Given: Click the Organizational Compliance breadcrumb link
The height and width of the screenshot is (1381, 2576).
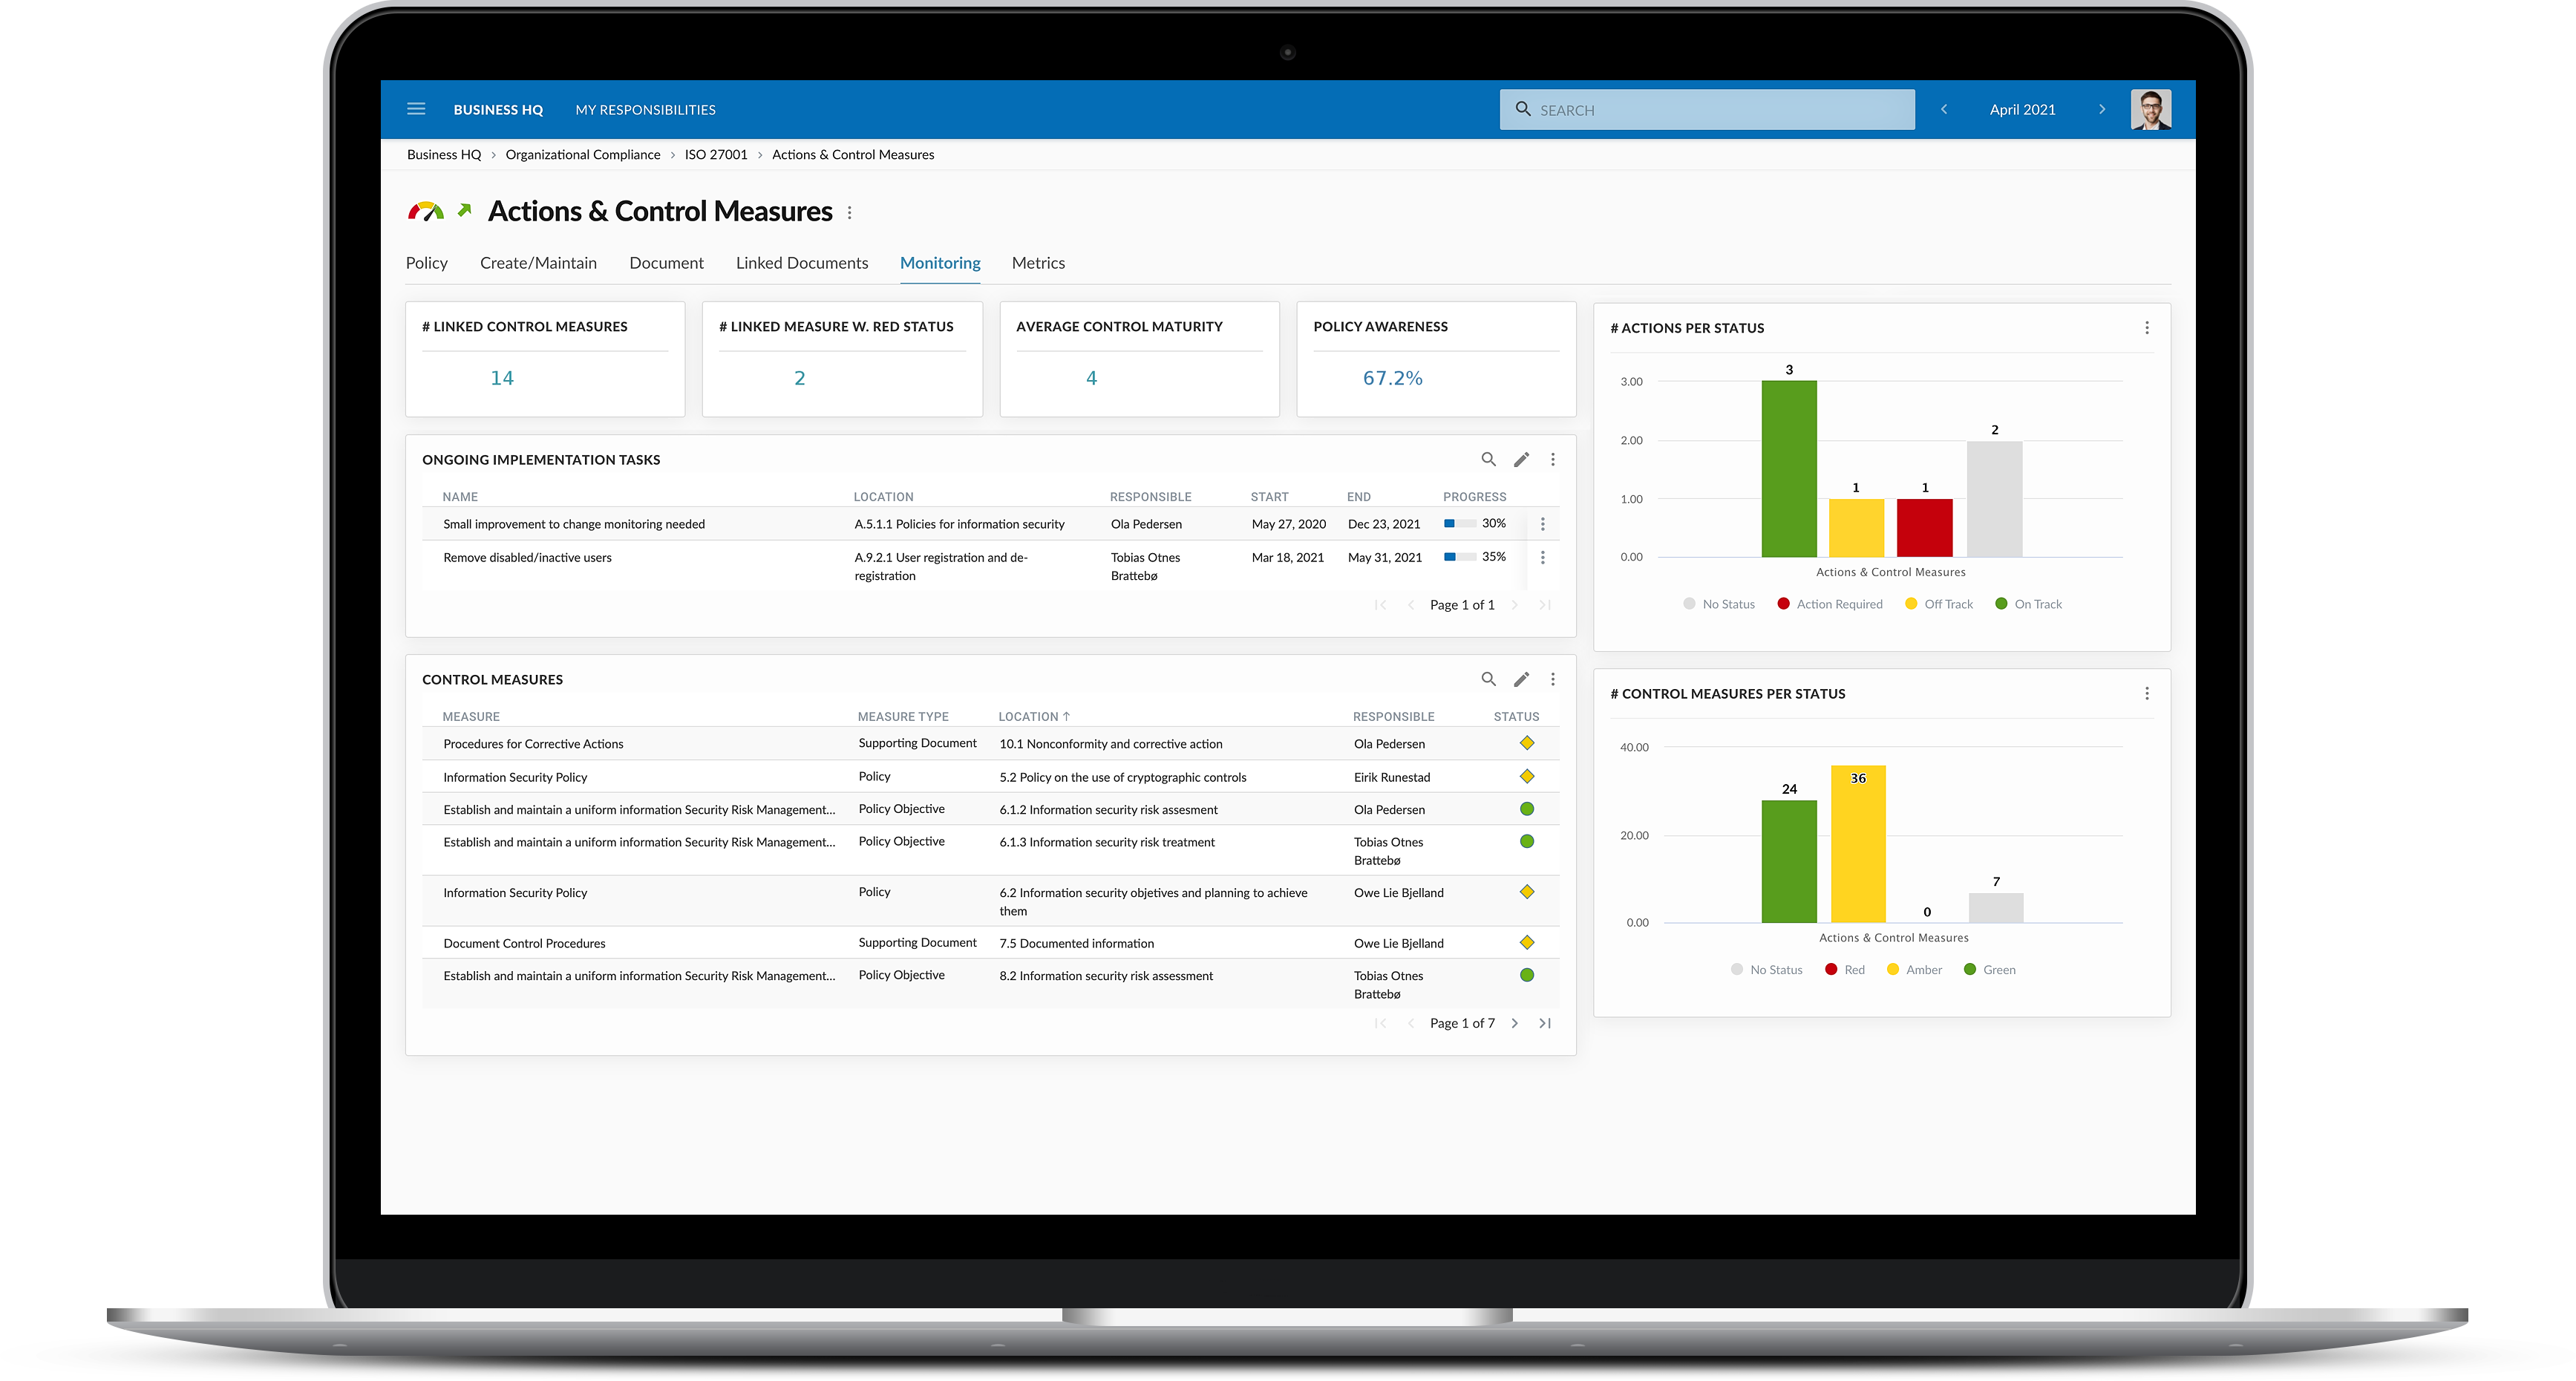Looking at the screenshot, I should click(x=581, y=155).
